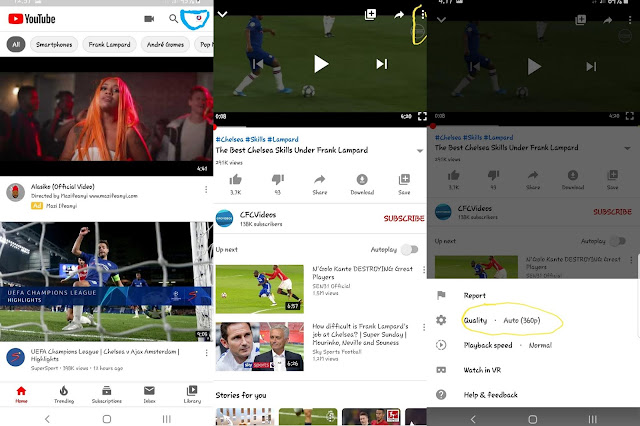Open Quality Auto (360p) menu entry
Image resolution: width=640 pixels, height=426 pixels.
(533, 320)
